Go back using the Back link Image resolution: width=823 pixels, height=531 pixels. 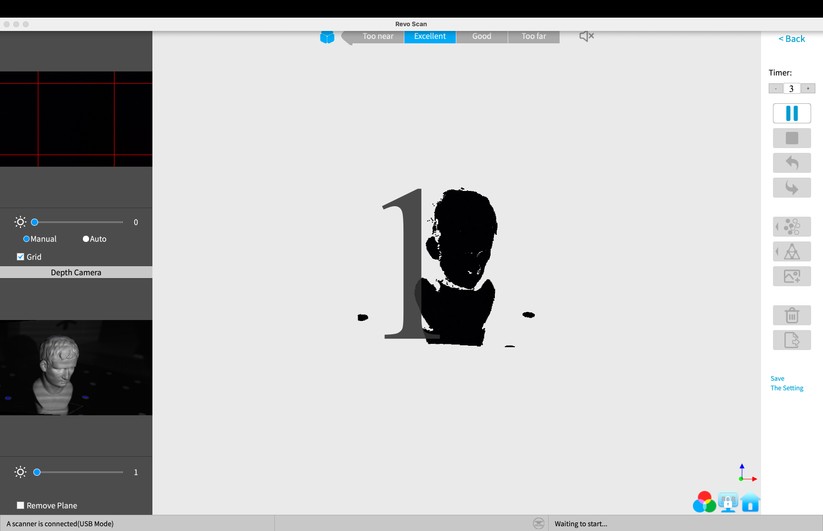791,39
